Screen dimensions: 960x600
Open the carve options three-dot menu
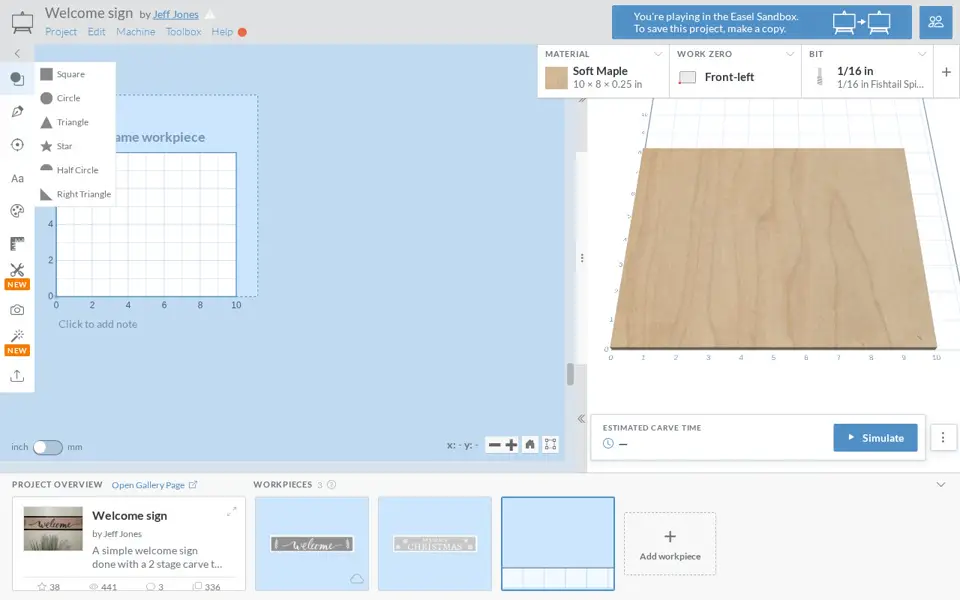click(943, 438)
